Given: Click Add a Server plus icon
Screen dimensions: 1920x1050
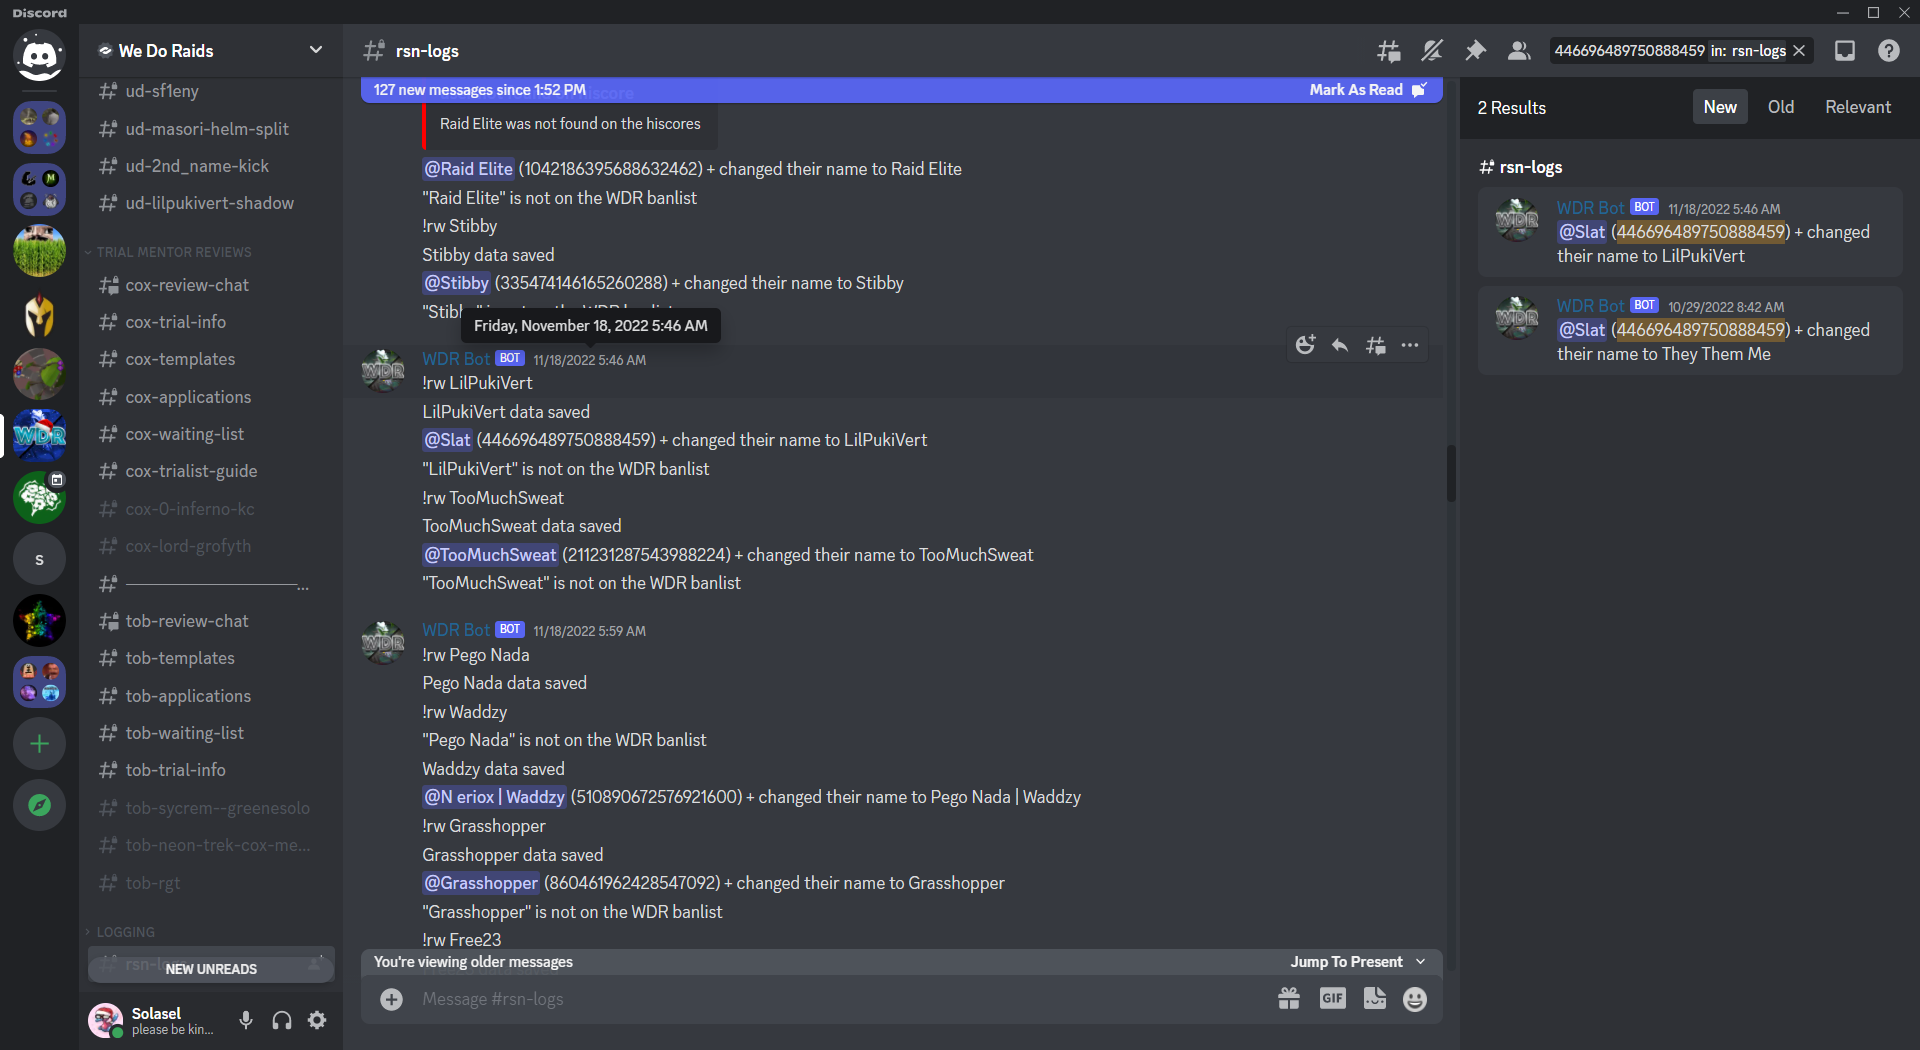Looking at the screenshot, I should pyautogui.click(x=39, y=744).
